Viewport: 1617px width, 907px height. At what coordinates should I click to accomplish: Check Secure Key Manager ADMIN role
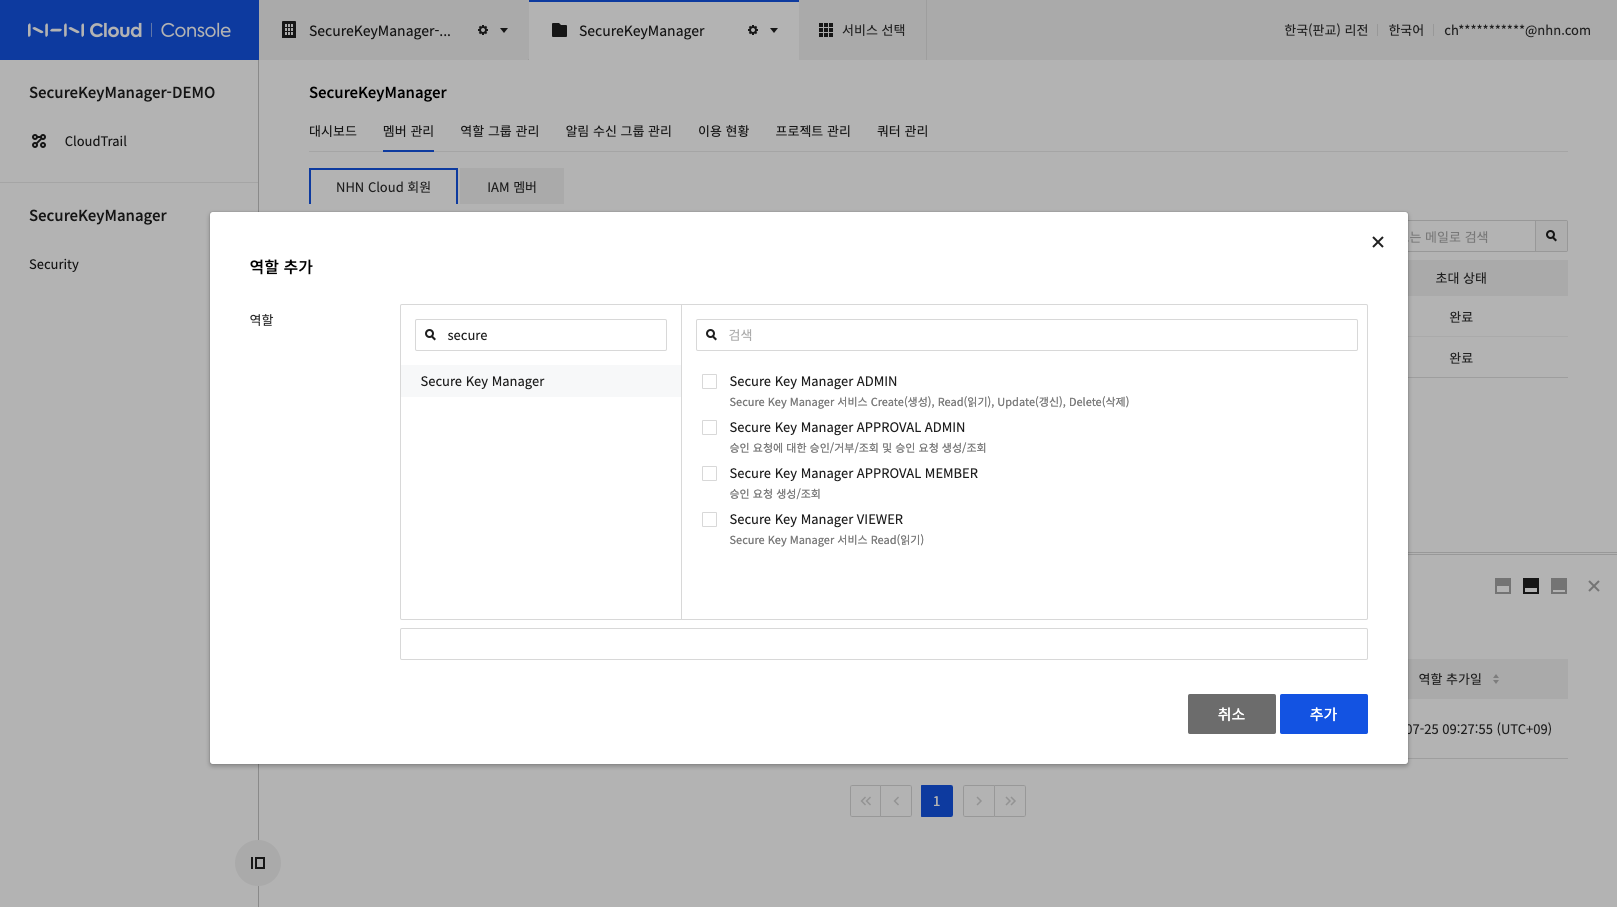(710, 381)
